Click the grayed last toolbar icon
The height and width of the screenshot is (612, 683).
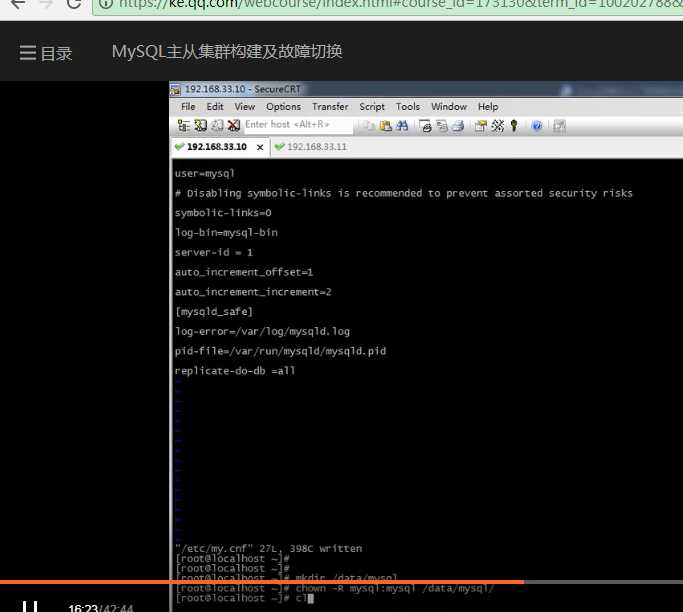[559, 126]
